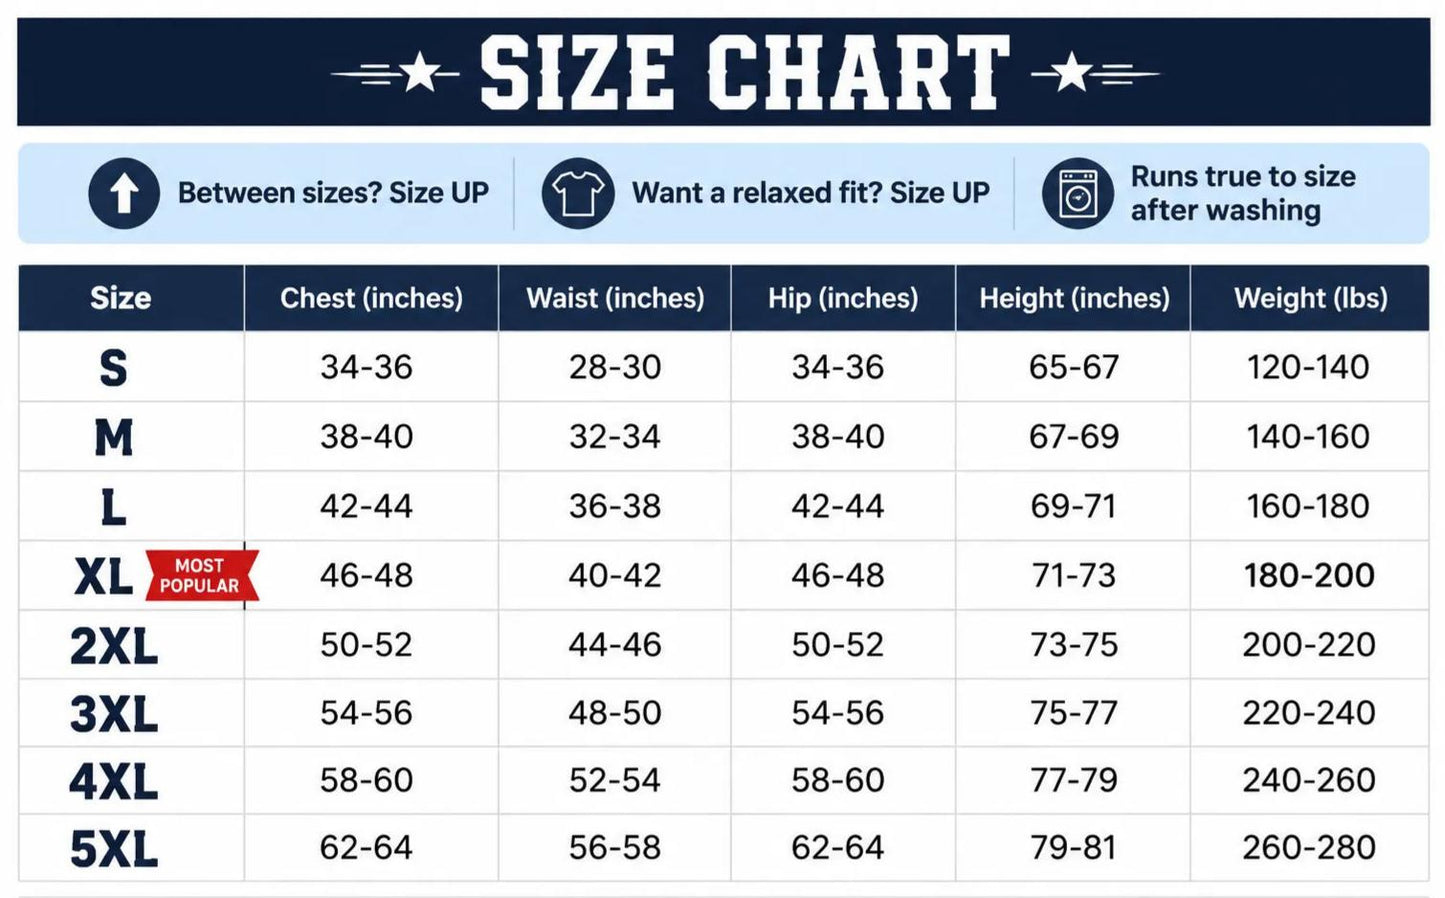The width and height of the screenshot is (1445, 898).
Task: Click 'Runs true to size after washing'
Action: tap(1243, 193)
